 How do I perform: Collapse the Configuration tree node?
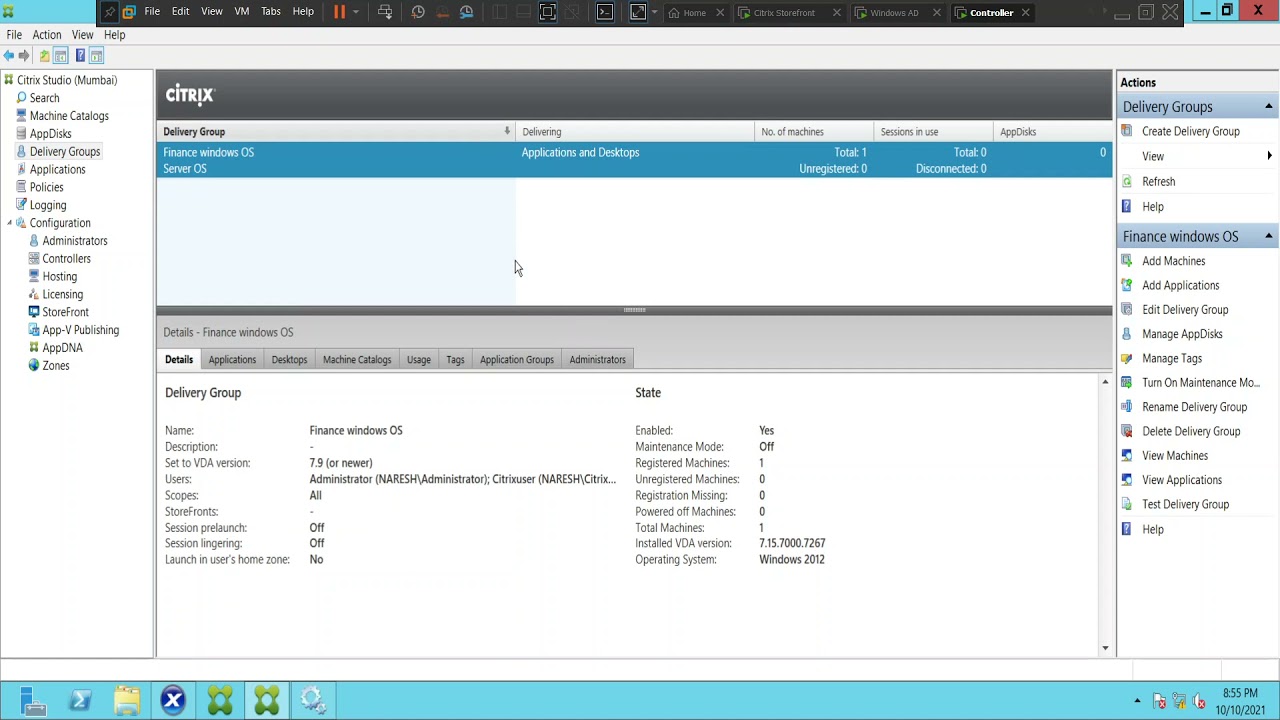click(x=9, y=223)
